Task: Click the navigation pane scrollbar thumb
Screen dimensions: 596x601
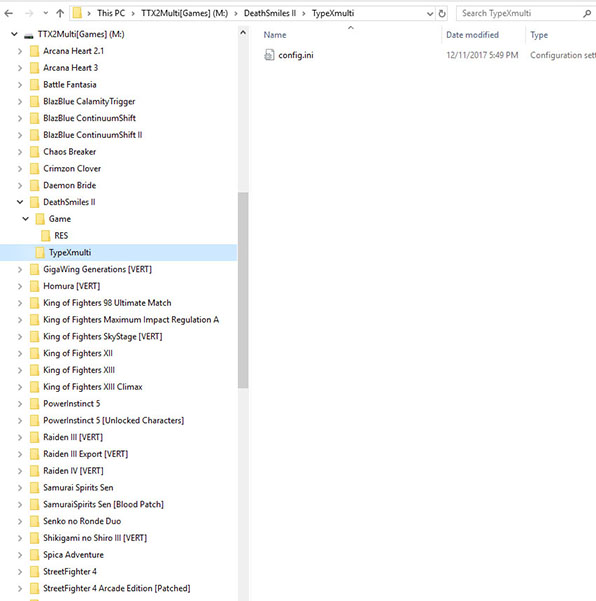Action: pos(243,290)
